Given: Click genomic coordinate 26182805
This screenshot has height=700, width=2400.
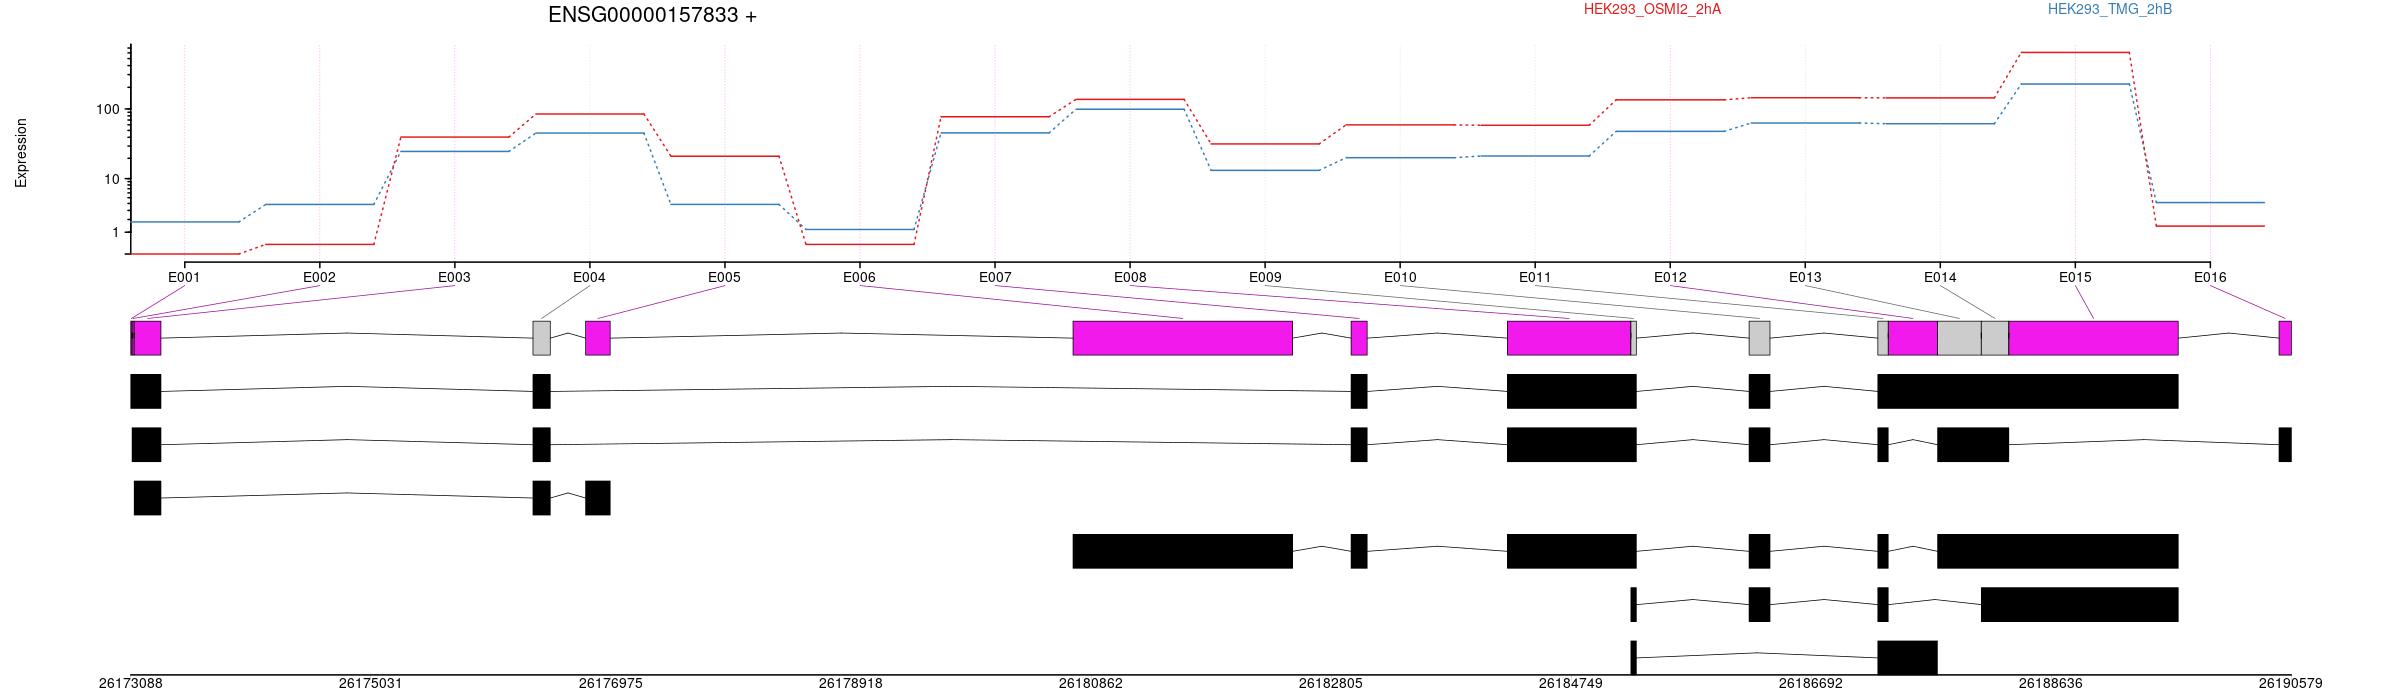Looking at the screenshot, I should click(x=1330, y=684).
